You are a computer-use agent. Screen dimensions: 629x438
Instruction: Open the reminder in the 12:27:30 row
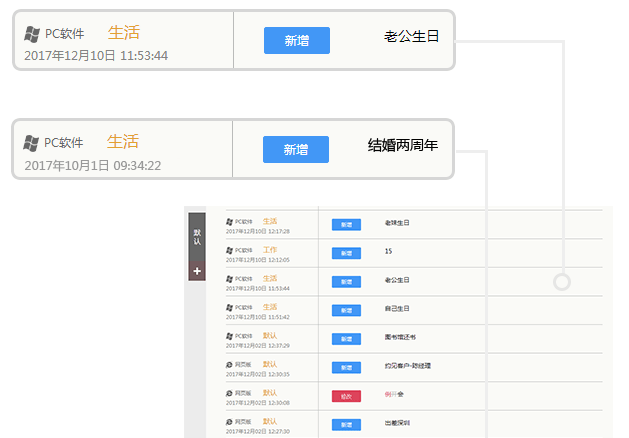[397, 423]
